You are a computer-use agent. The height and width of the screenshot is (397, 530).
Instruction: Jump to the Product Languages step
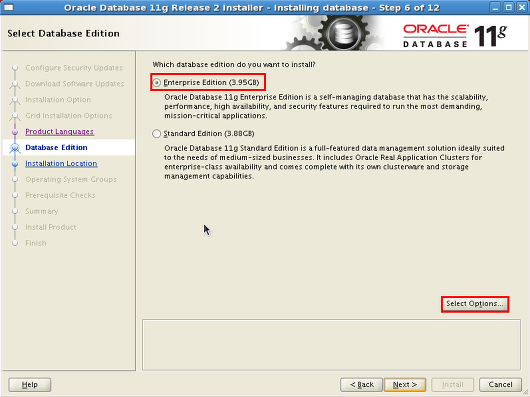point(59,131)
